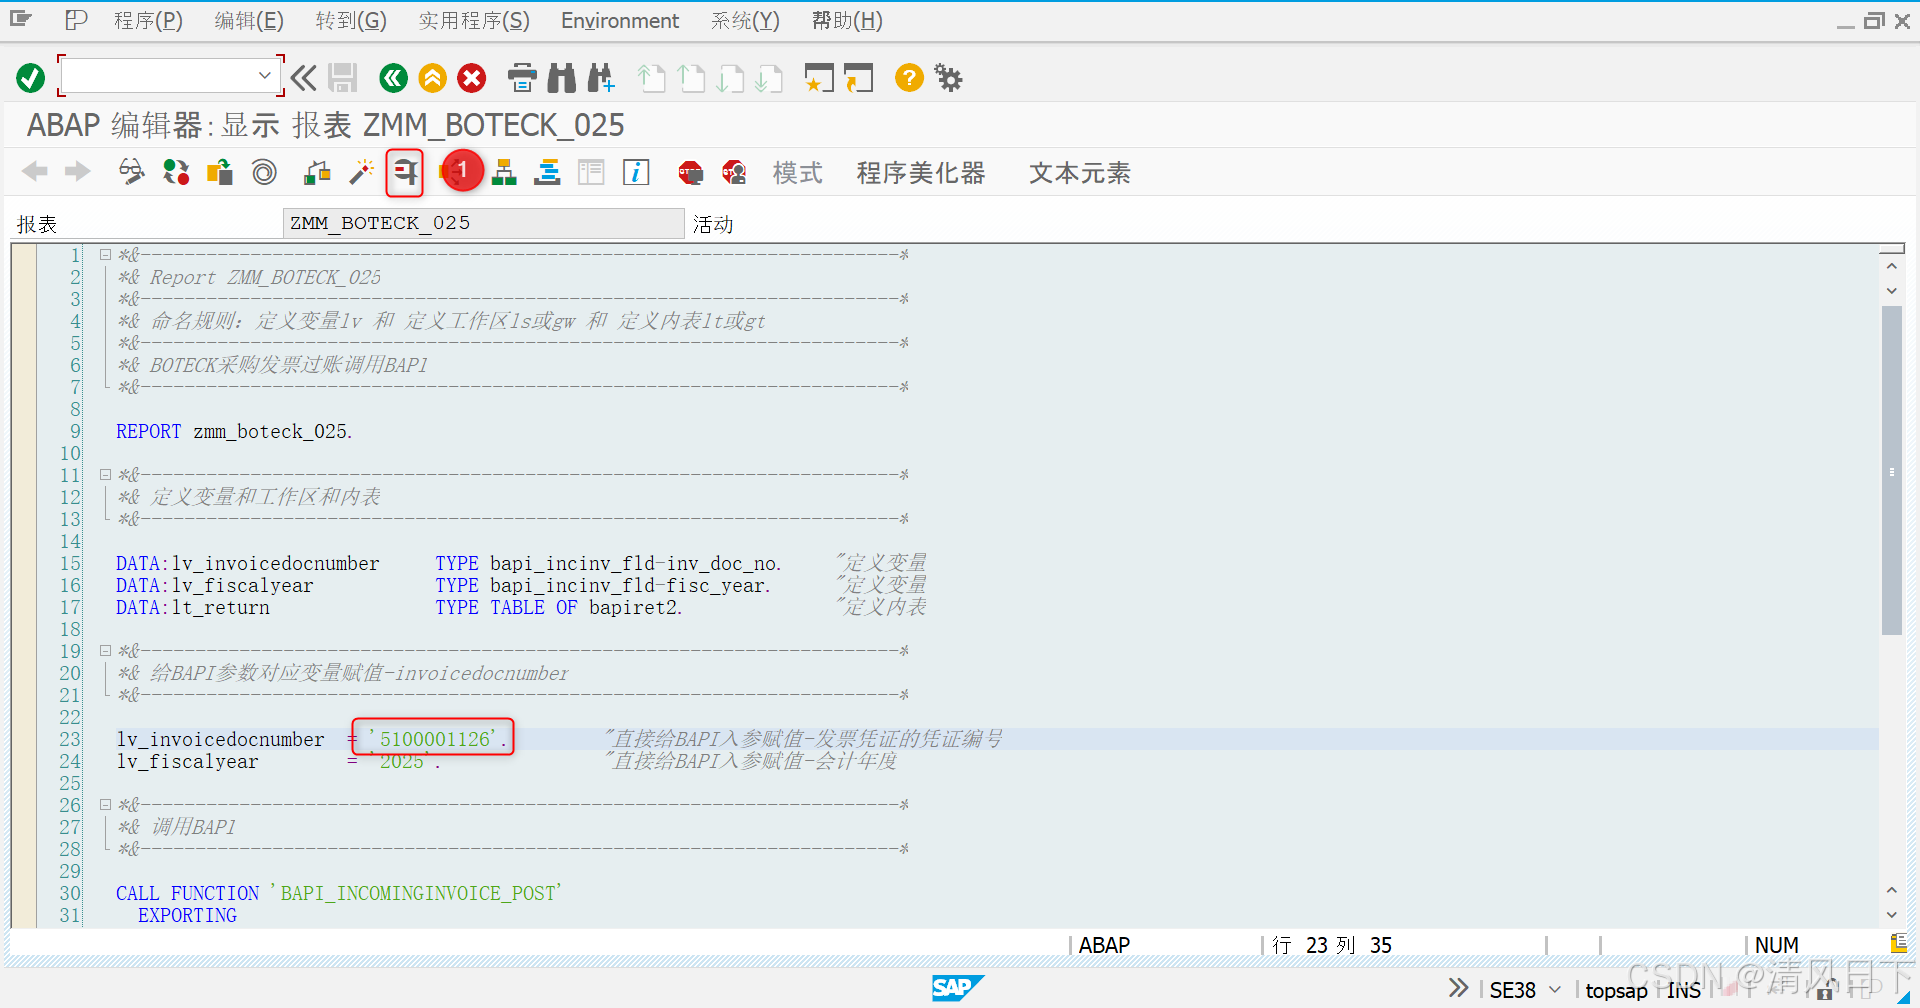Viewport: 1920px width, 1008px height.
Task: Click the Find binoculars icon
Action: click(561, 77)
